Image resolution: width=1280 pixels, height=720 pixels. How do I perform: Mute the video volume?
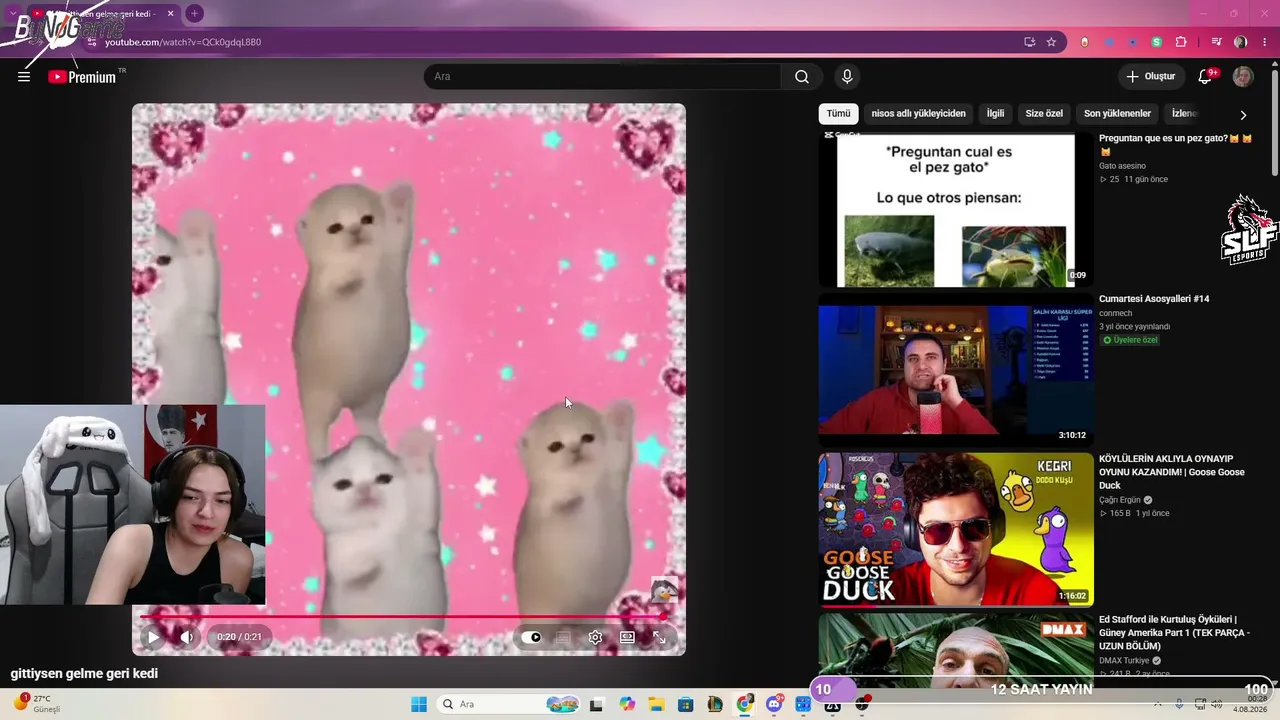click(186, 637)
